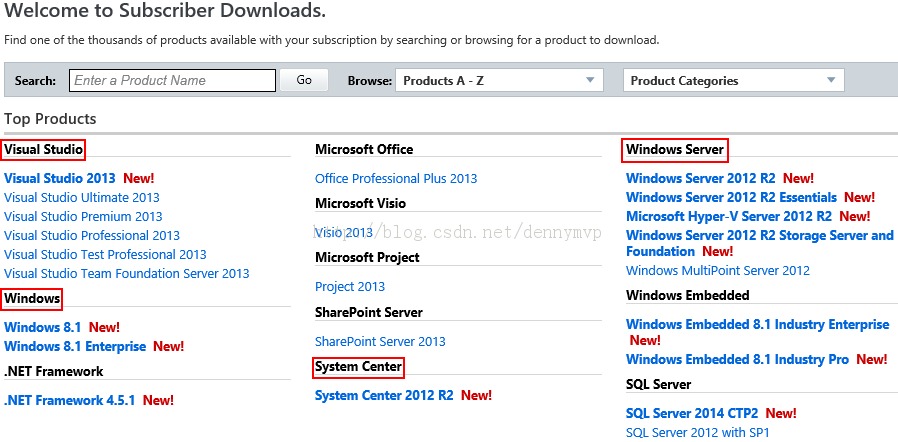This screenshot has height=442, width=898.
Task: Open Visual Studio Test Professional 2013
Action: pyautogui.click(x=105, y=254)
